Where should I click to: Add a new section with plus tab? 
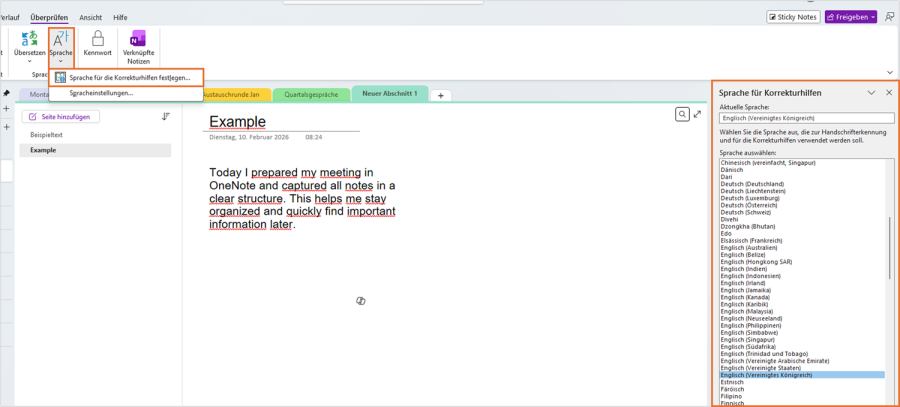pos(441,95)
